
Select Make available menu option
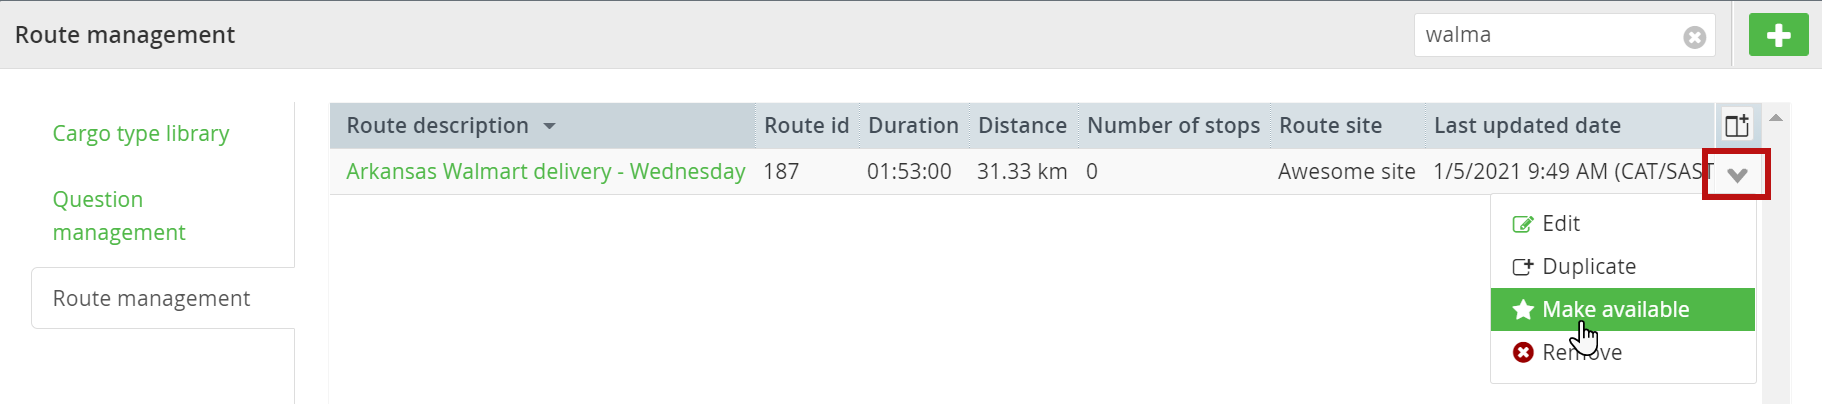tap(1622, 309)
